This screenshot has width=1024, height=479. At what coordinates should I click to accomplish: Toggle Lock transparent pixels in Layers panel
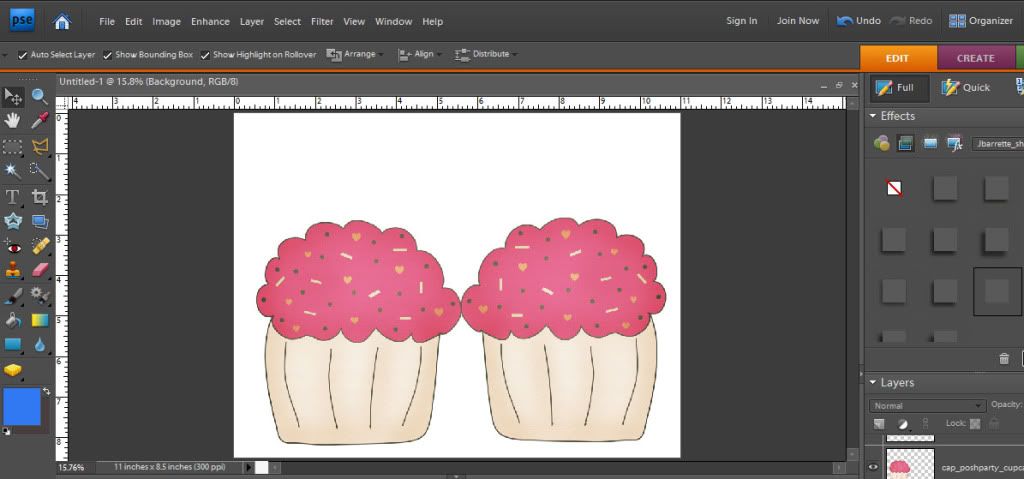[974, 423]
